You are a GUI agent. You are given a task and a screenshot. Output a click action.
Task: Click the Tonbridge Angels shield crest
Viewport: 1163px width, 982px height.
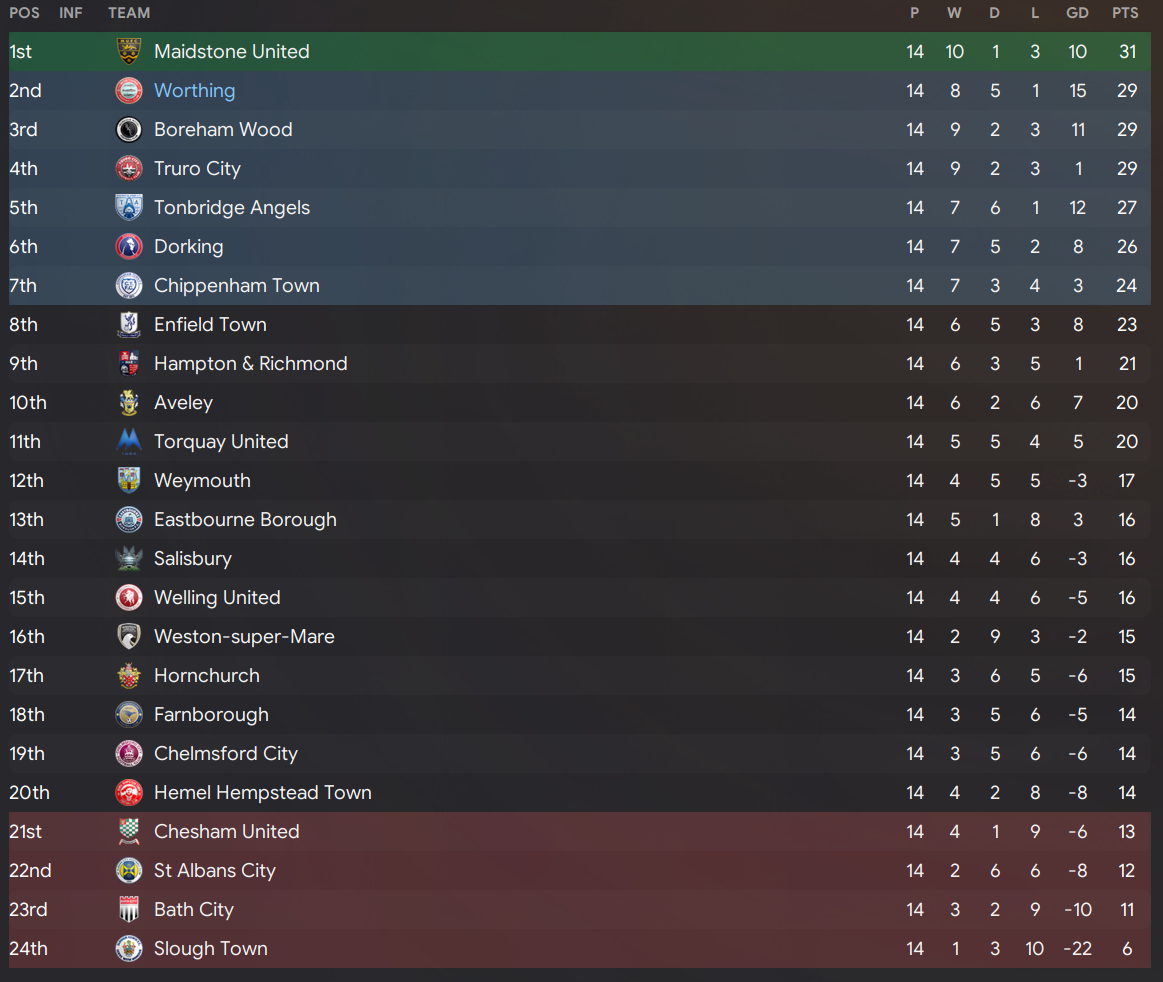point(129,208)
